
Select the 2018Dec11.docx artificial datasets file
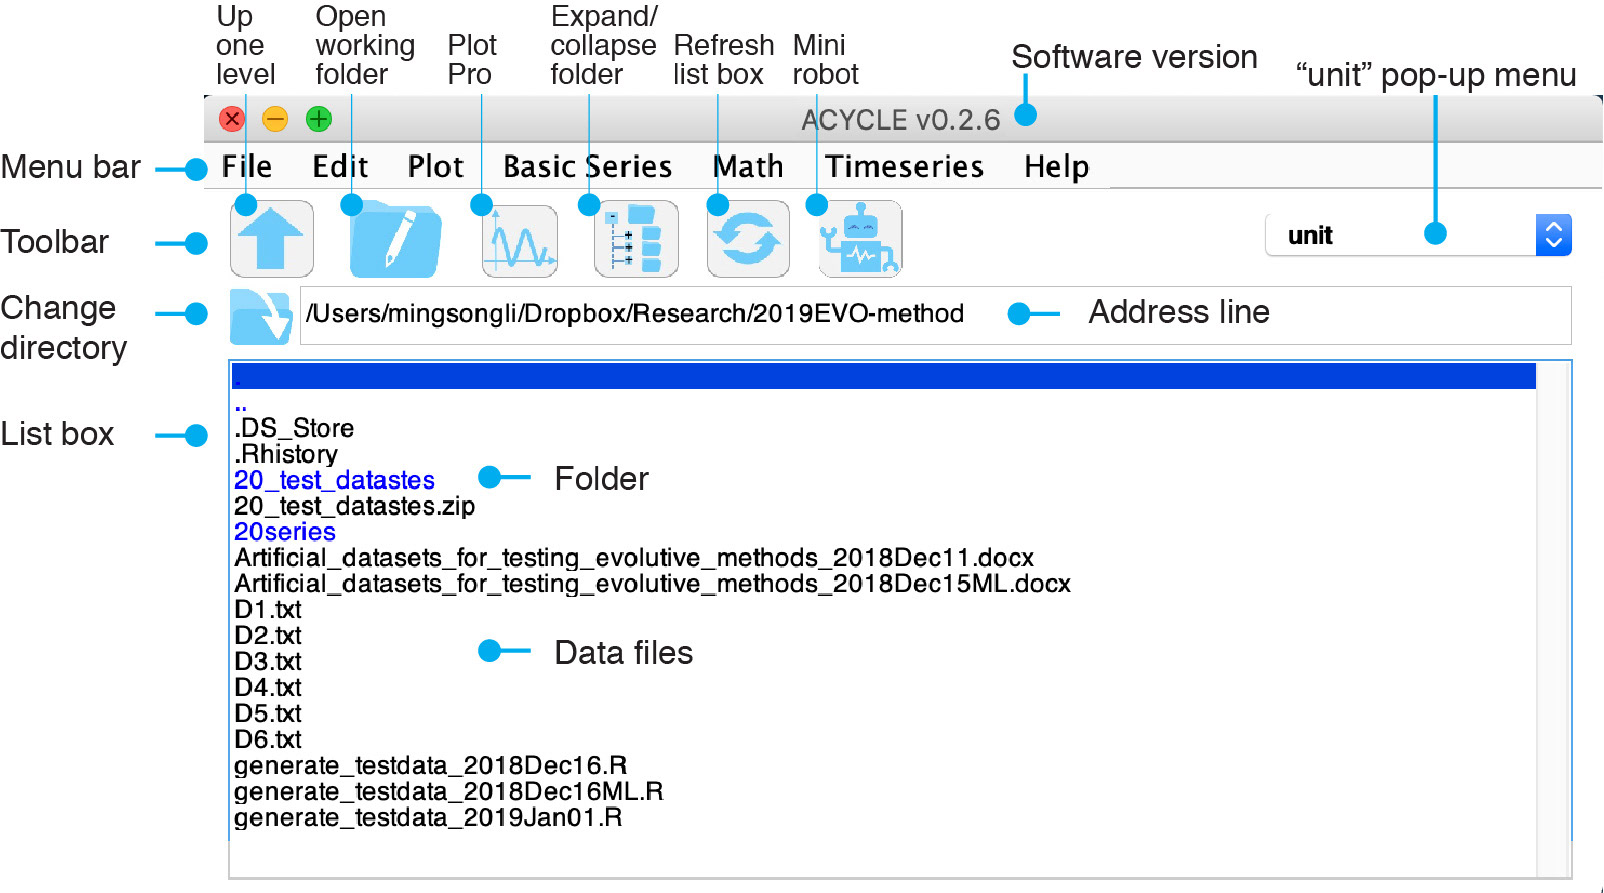tap(634, 558)
